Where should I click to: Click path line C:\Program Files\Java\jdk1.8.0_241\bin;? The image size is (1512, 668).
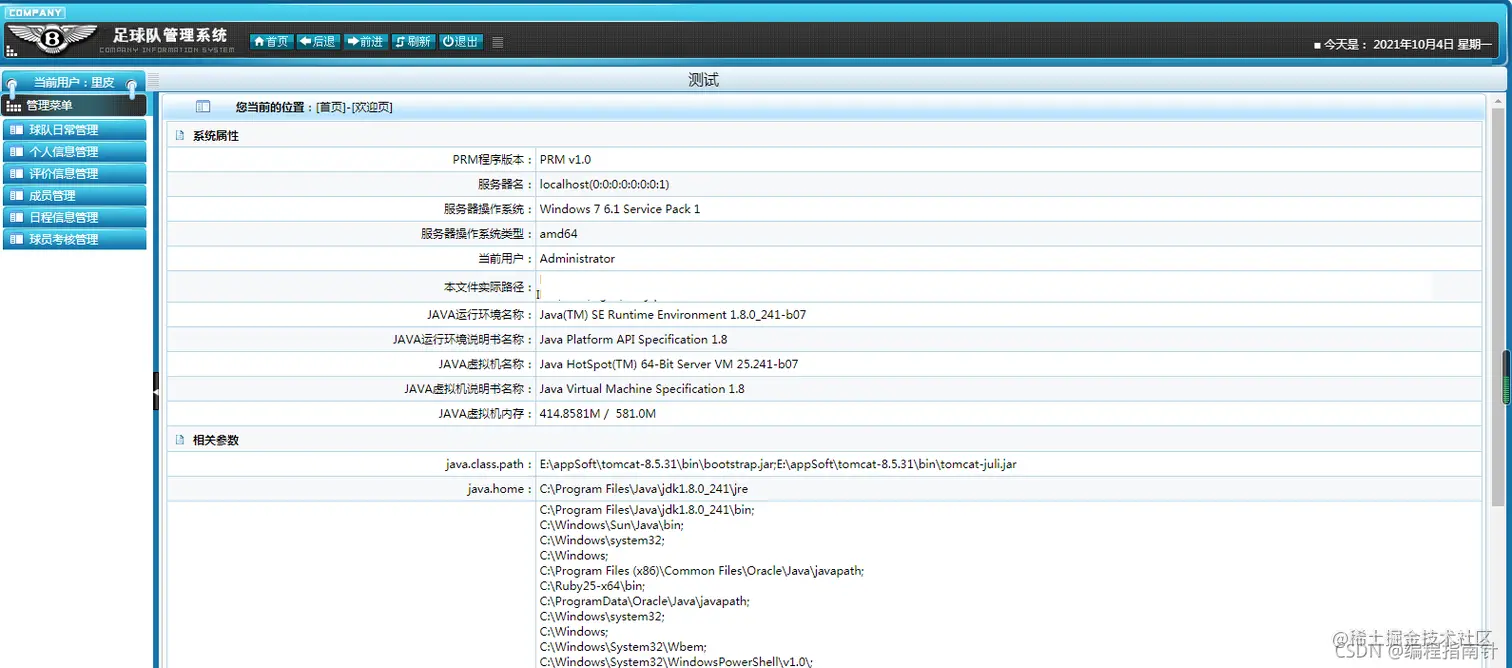(x=646, y=510)
